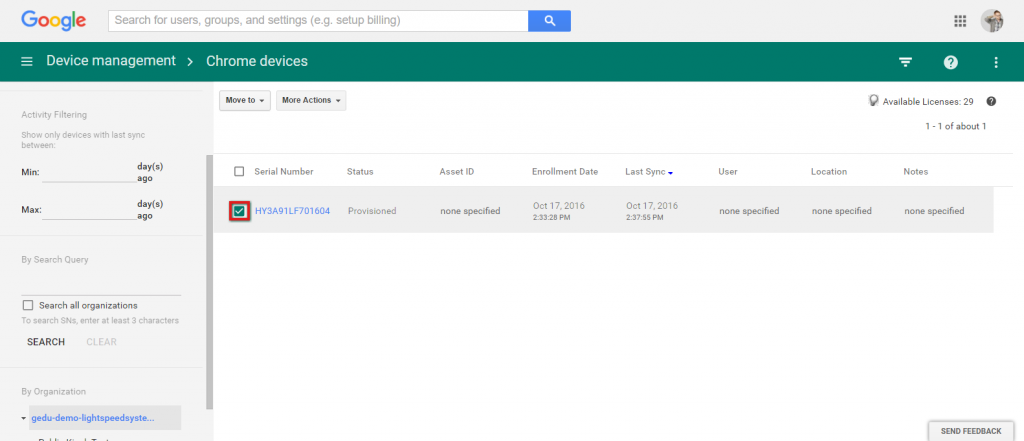The image size is (1024, 441).
Task: Click the Available Licenses lightbulb icon
Action: click(x=873, y=101)
